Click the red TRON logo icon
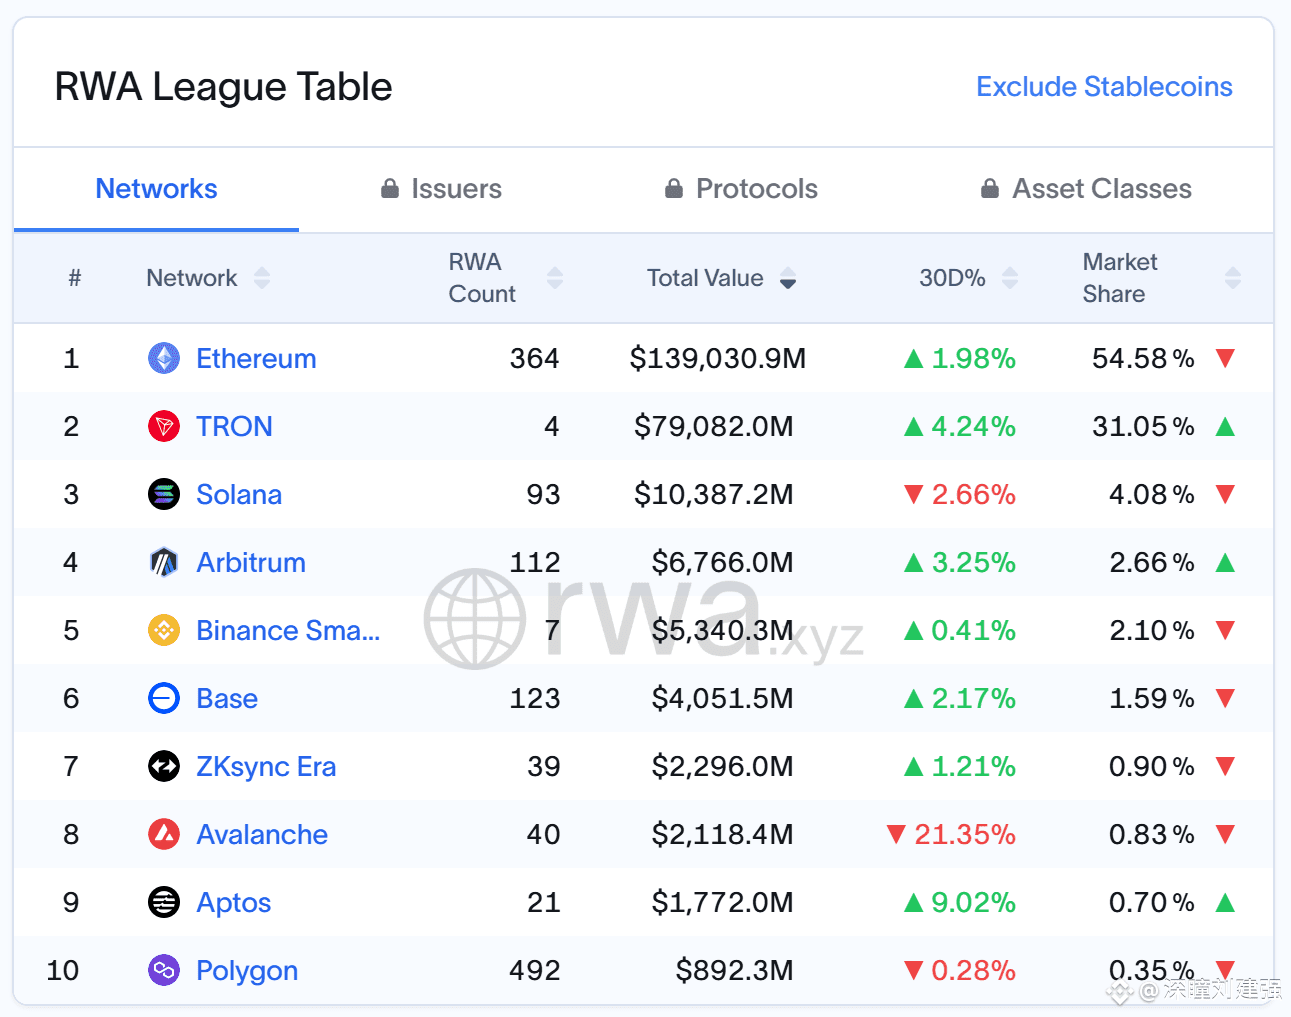1291x1017 pixels. (x=164, y=426)
